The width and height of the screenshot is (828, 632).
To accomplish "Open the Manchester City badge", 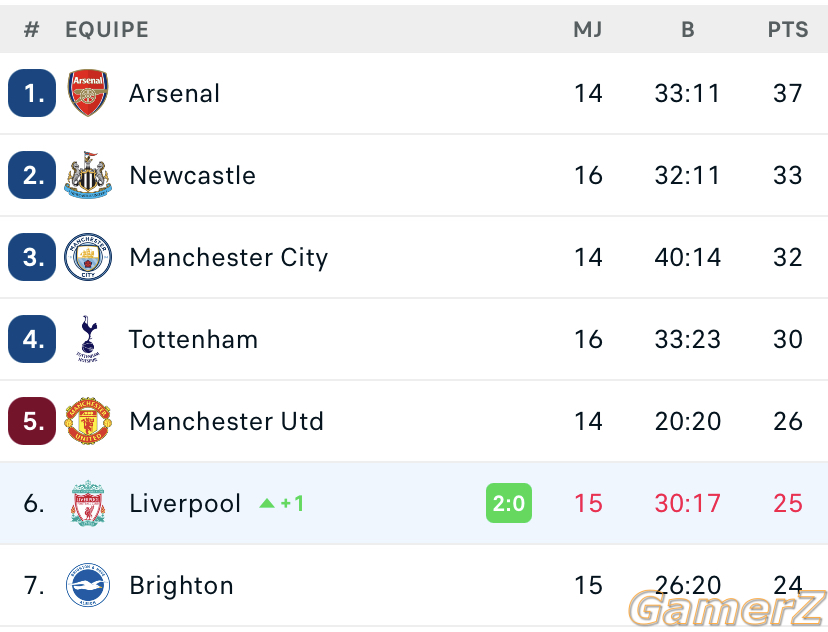I will [88, 257].
